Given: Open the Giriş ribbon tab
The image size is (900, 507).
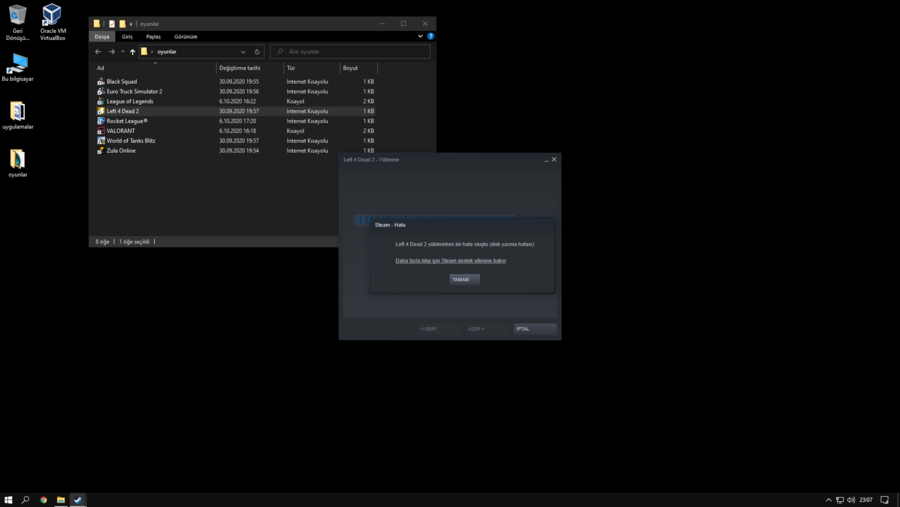Looking at the screenshot, I should [x=127, y=36].
